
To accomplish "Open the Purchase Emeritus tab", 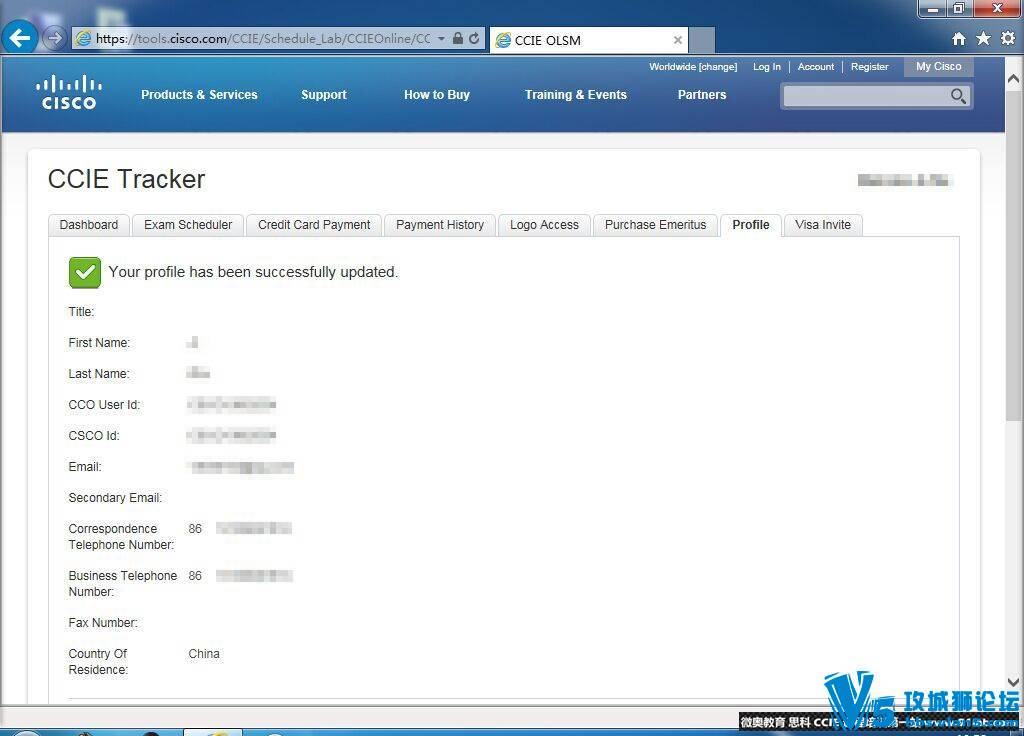I will (656, 225).
